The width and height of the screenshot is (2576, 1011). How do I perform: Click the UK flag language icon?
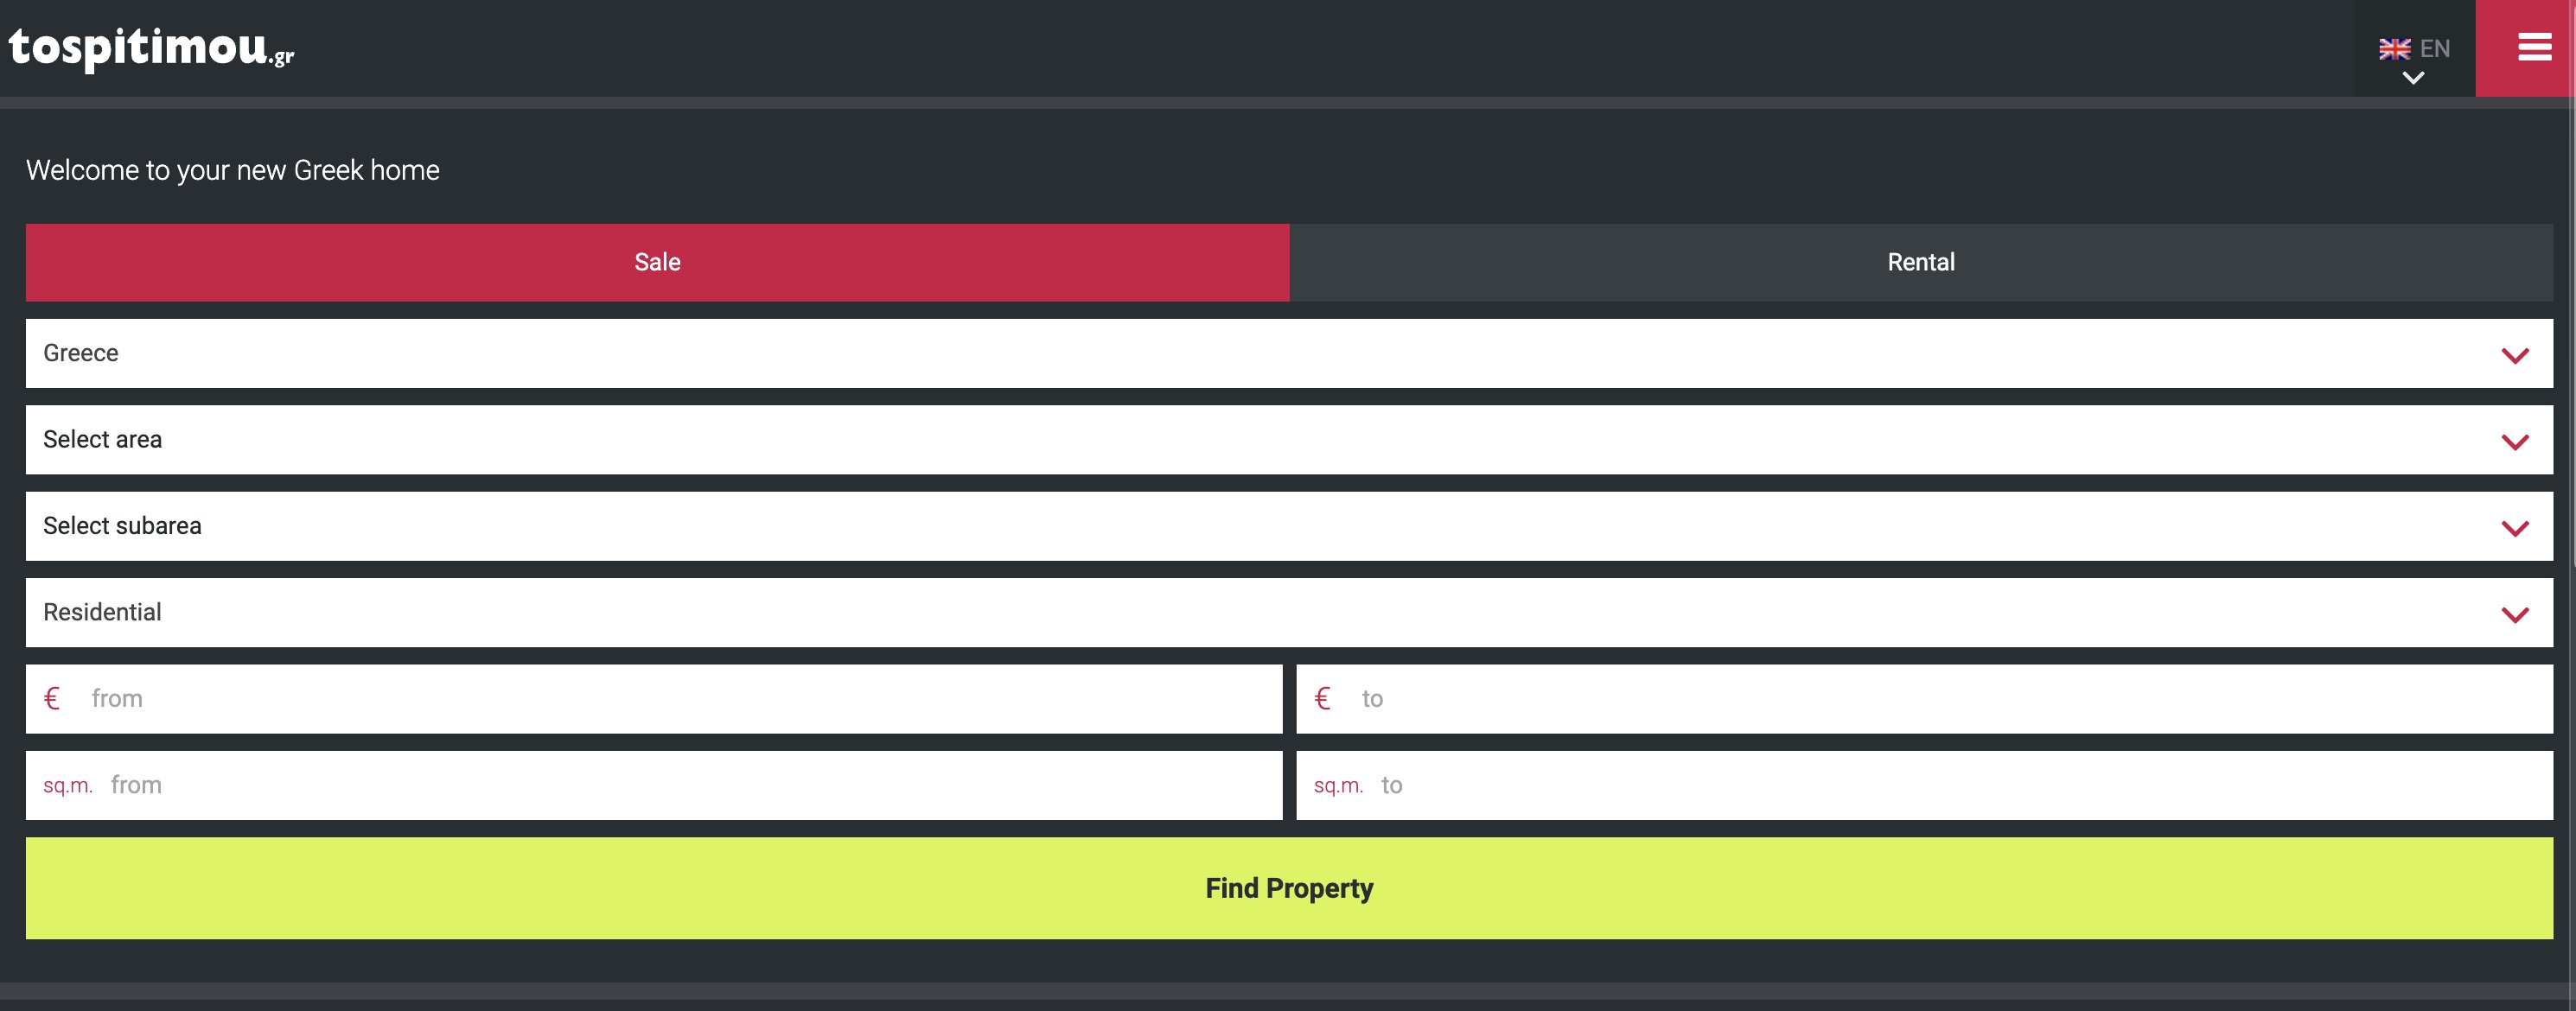point(2394,49)
